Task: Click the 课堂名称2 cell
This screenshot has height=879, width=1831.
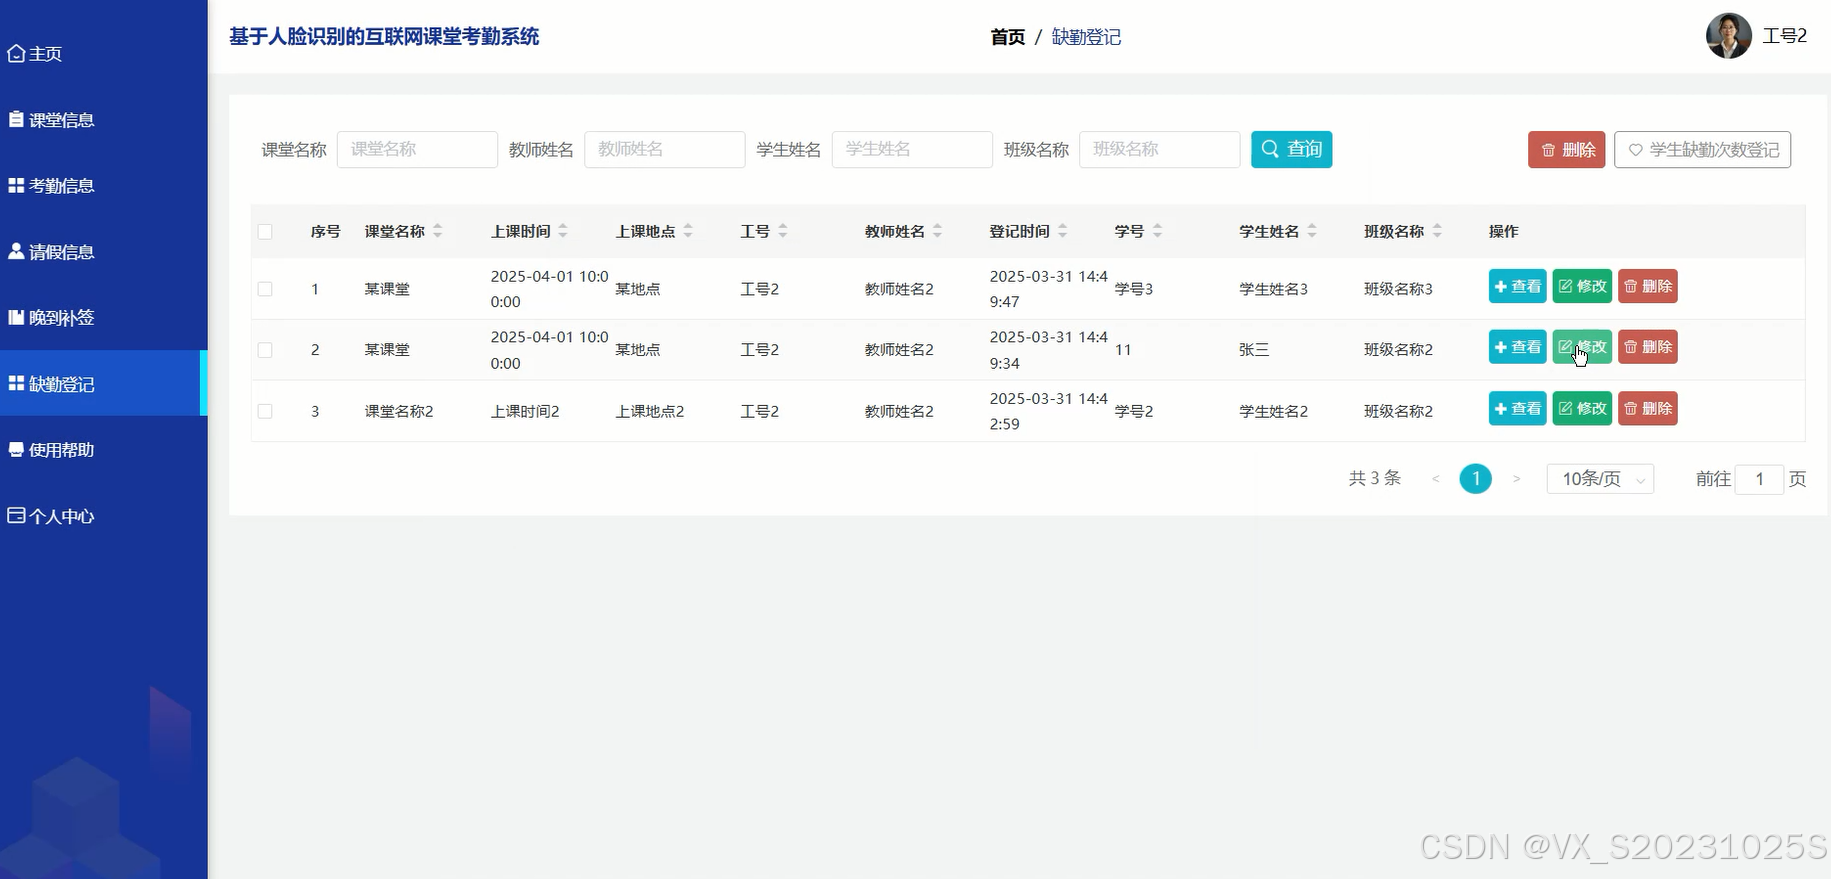Action: tap(398, 411)
